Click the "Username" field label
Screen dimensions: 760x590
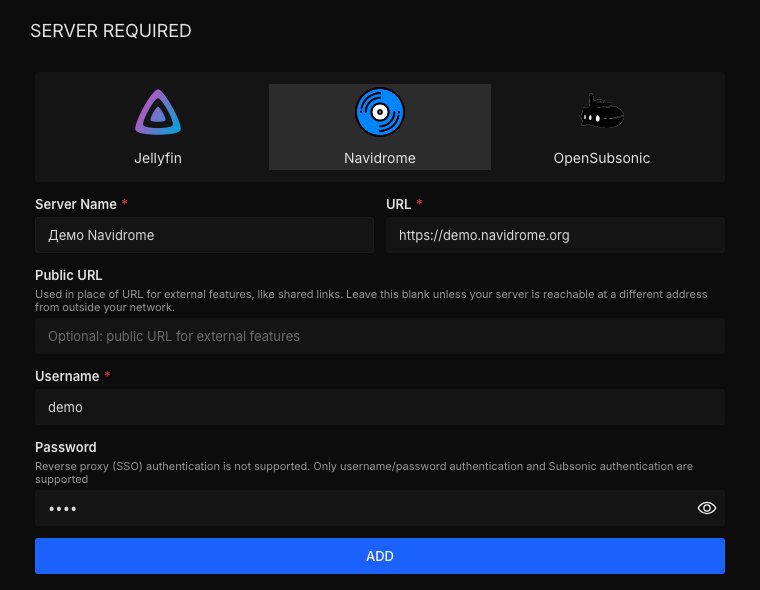coord(67,376)
